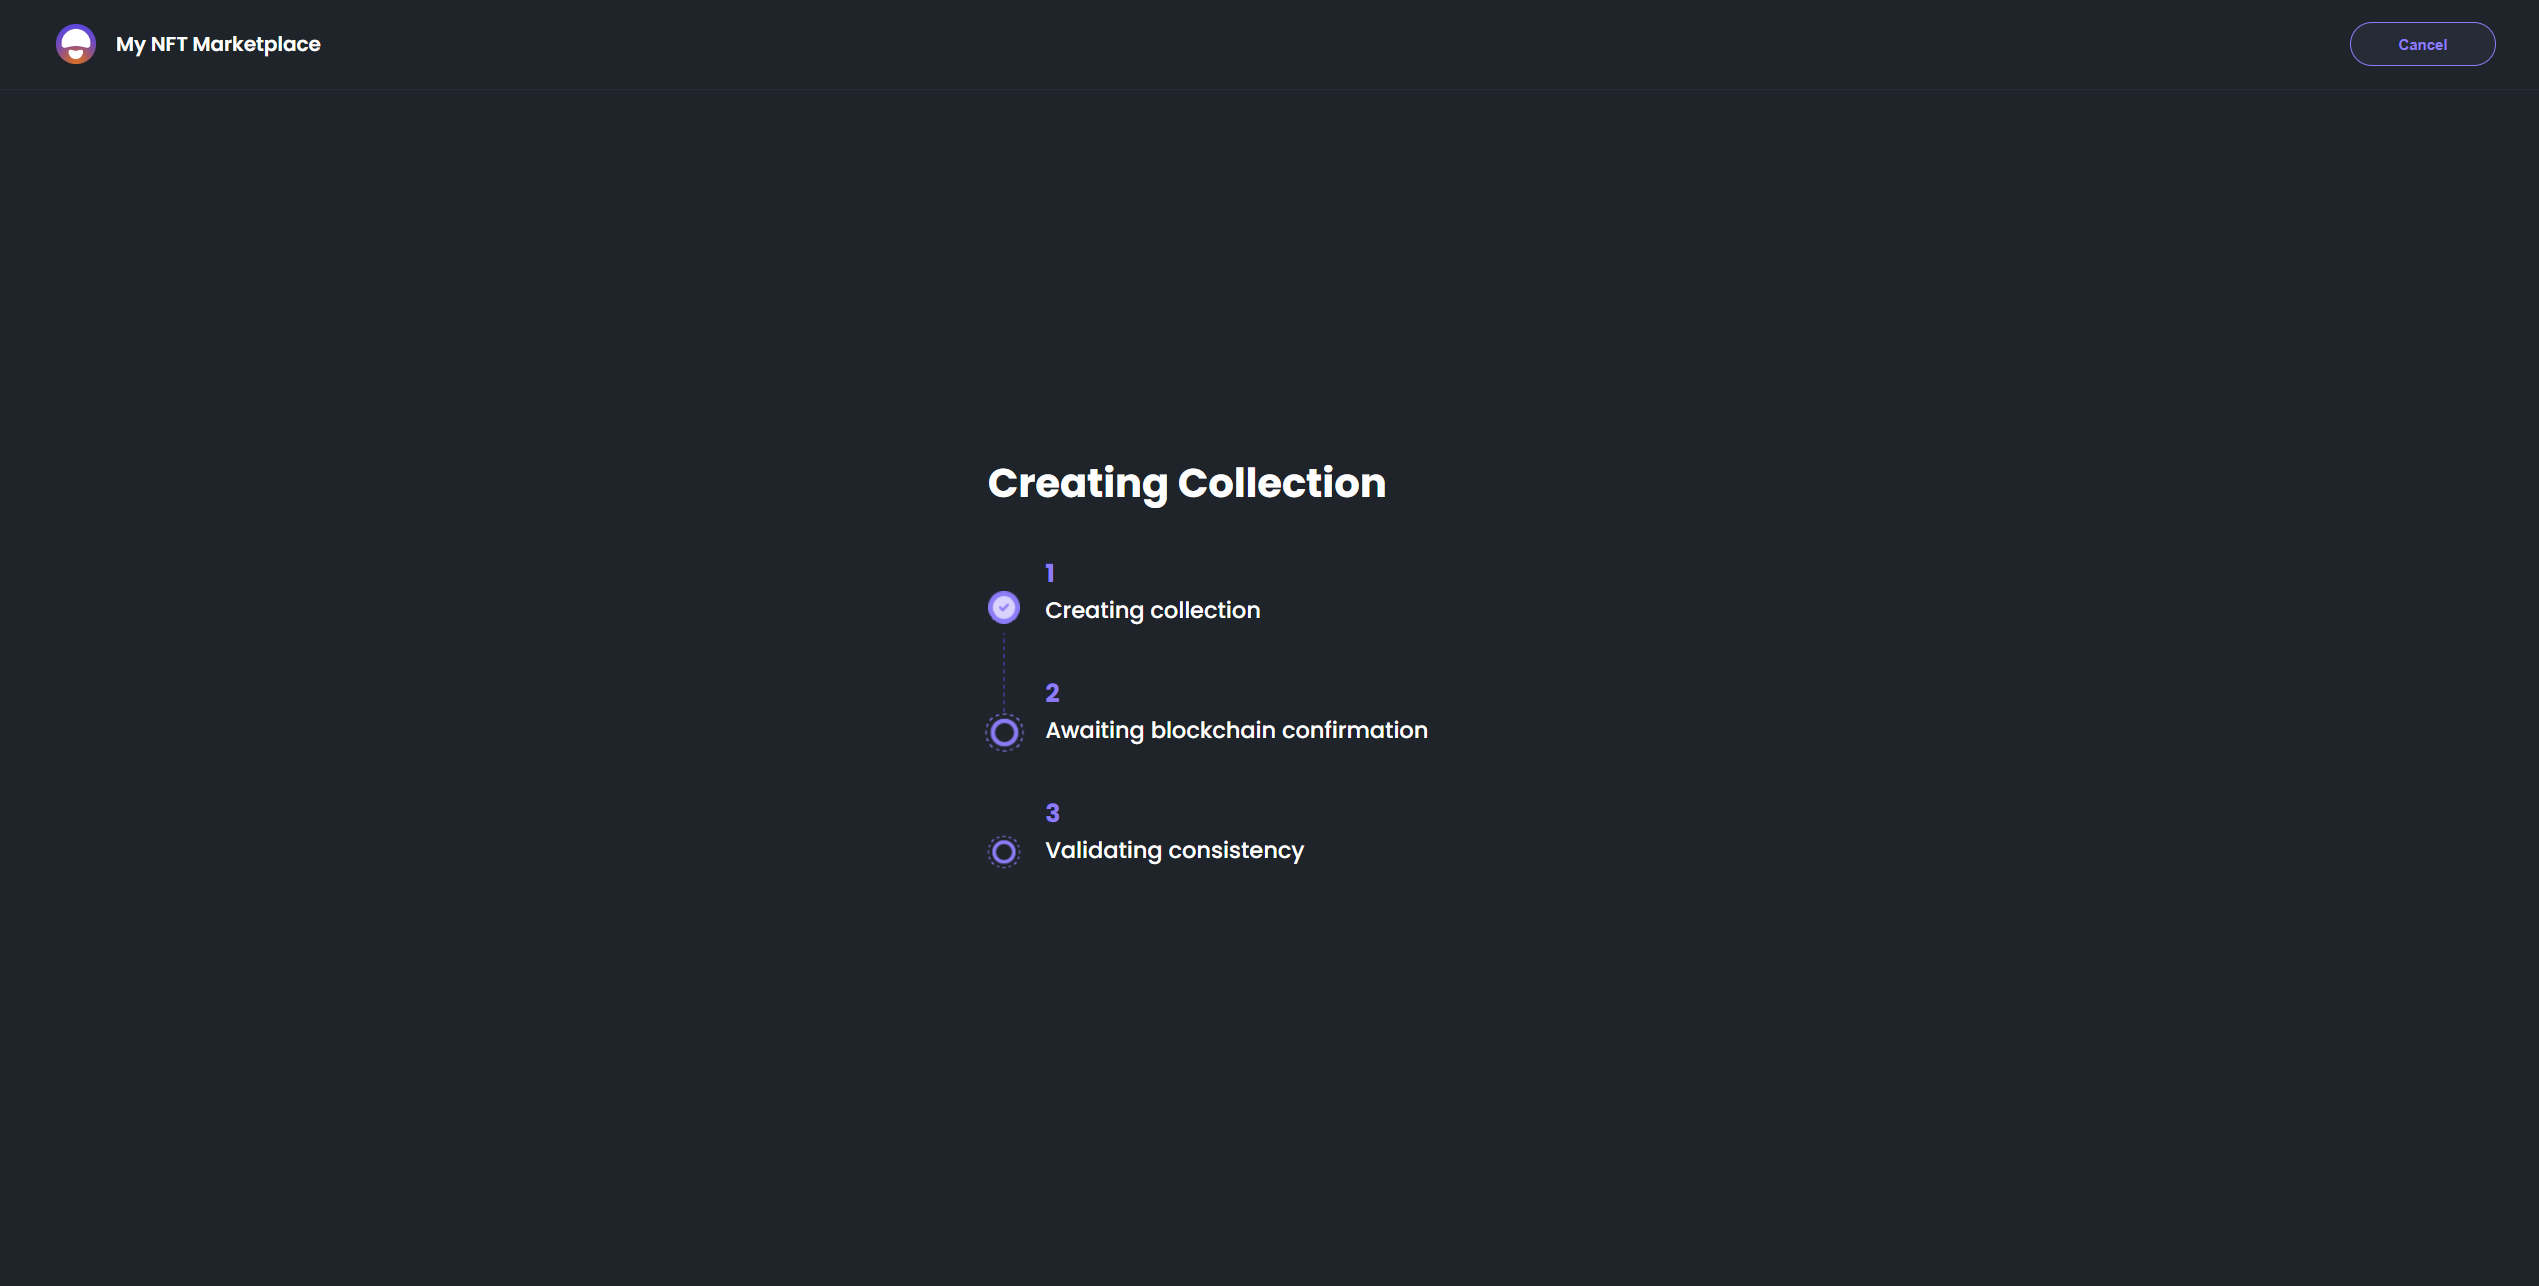Image resolution: width=2539 pixels, height=1286 pixels.
Task: Click the completed checkmark icon for step 1
Action: tap(1004, 607)
